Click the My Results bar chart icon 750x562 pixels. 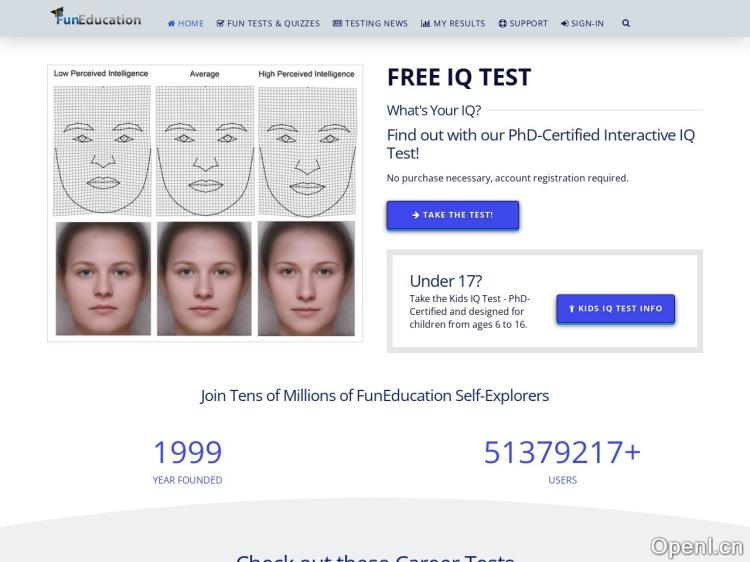tap(425, 23)
